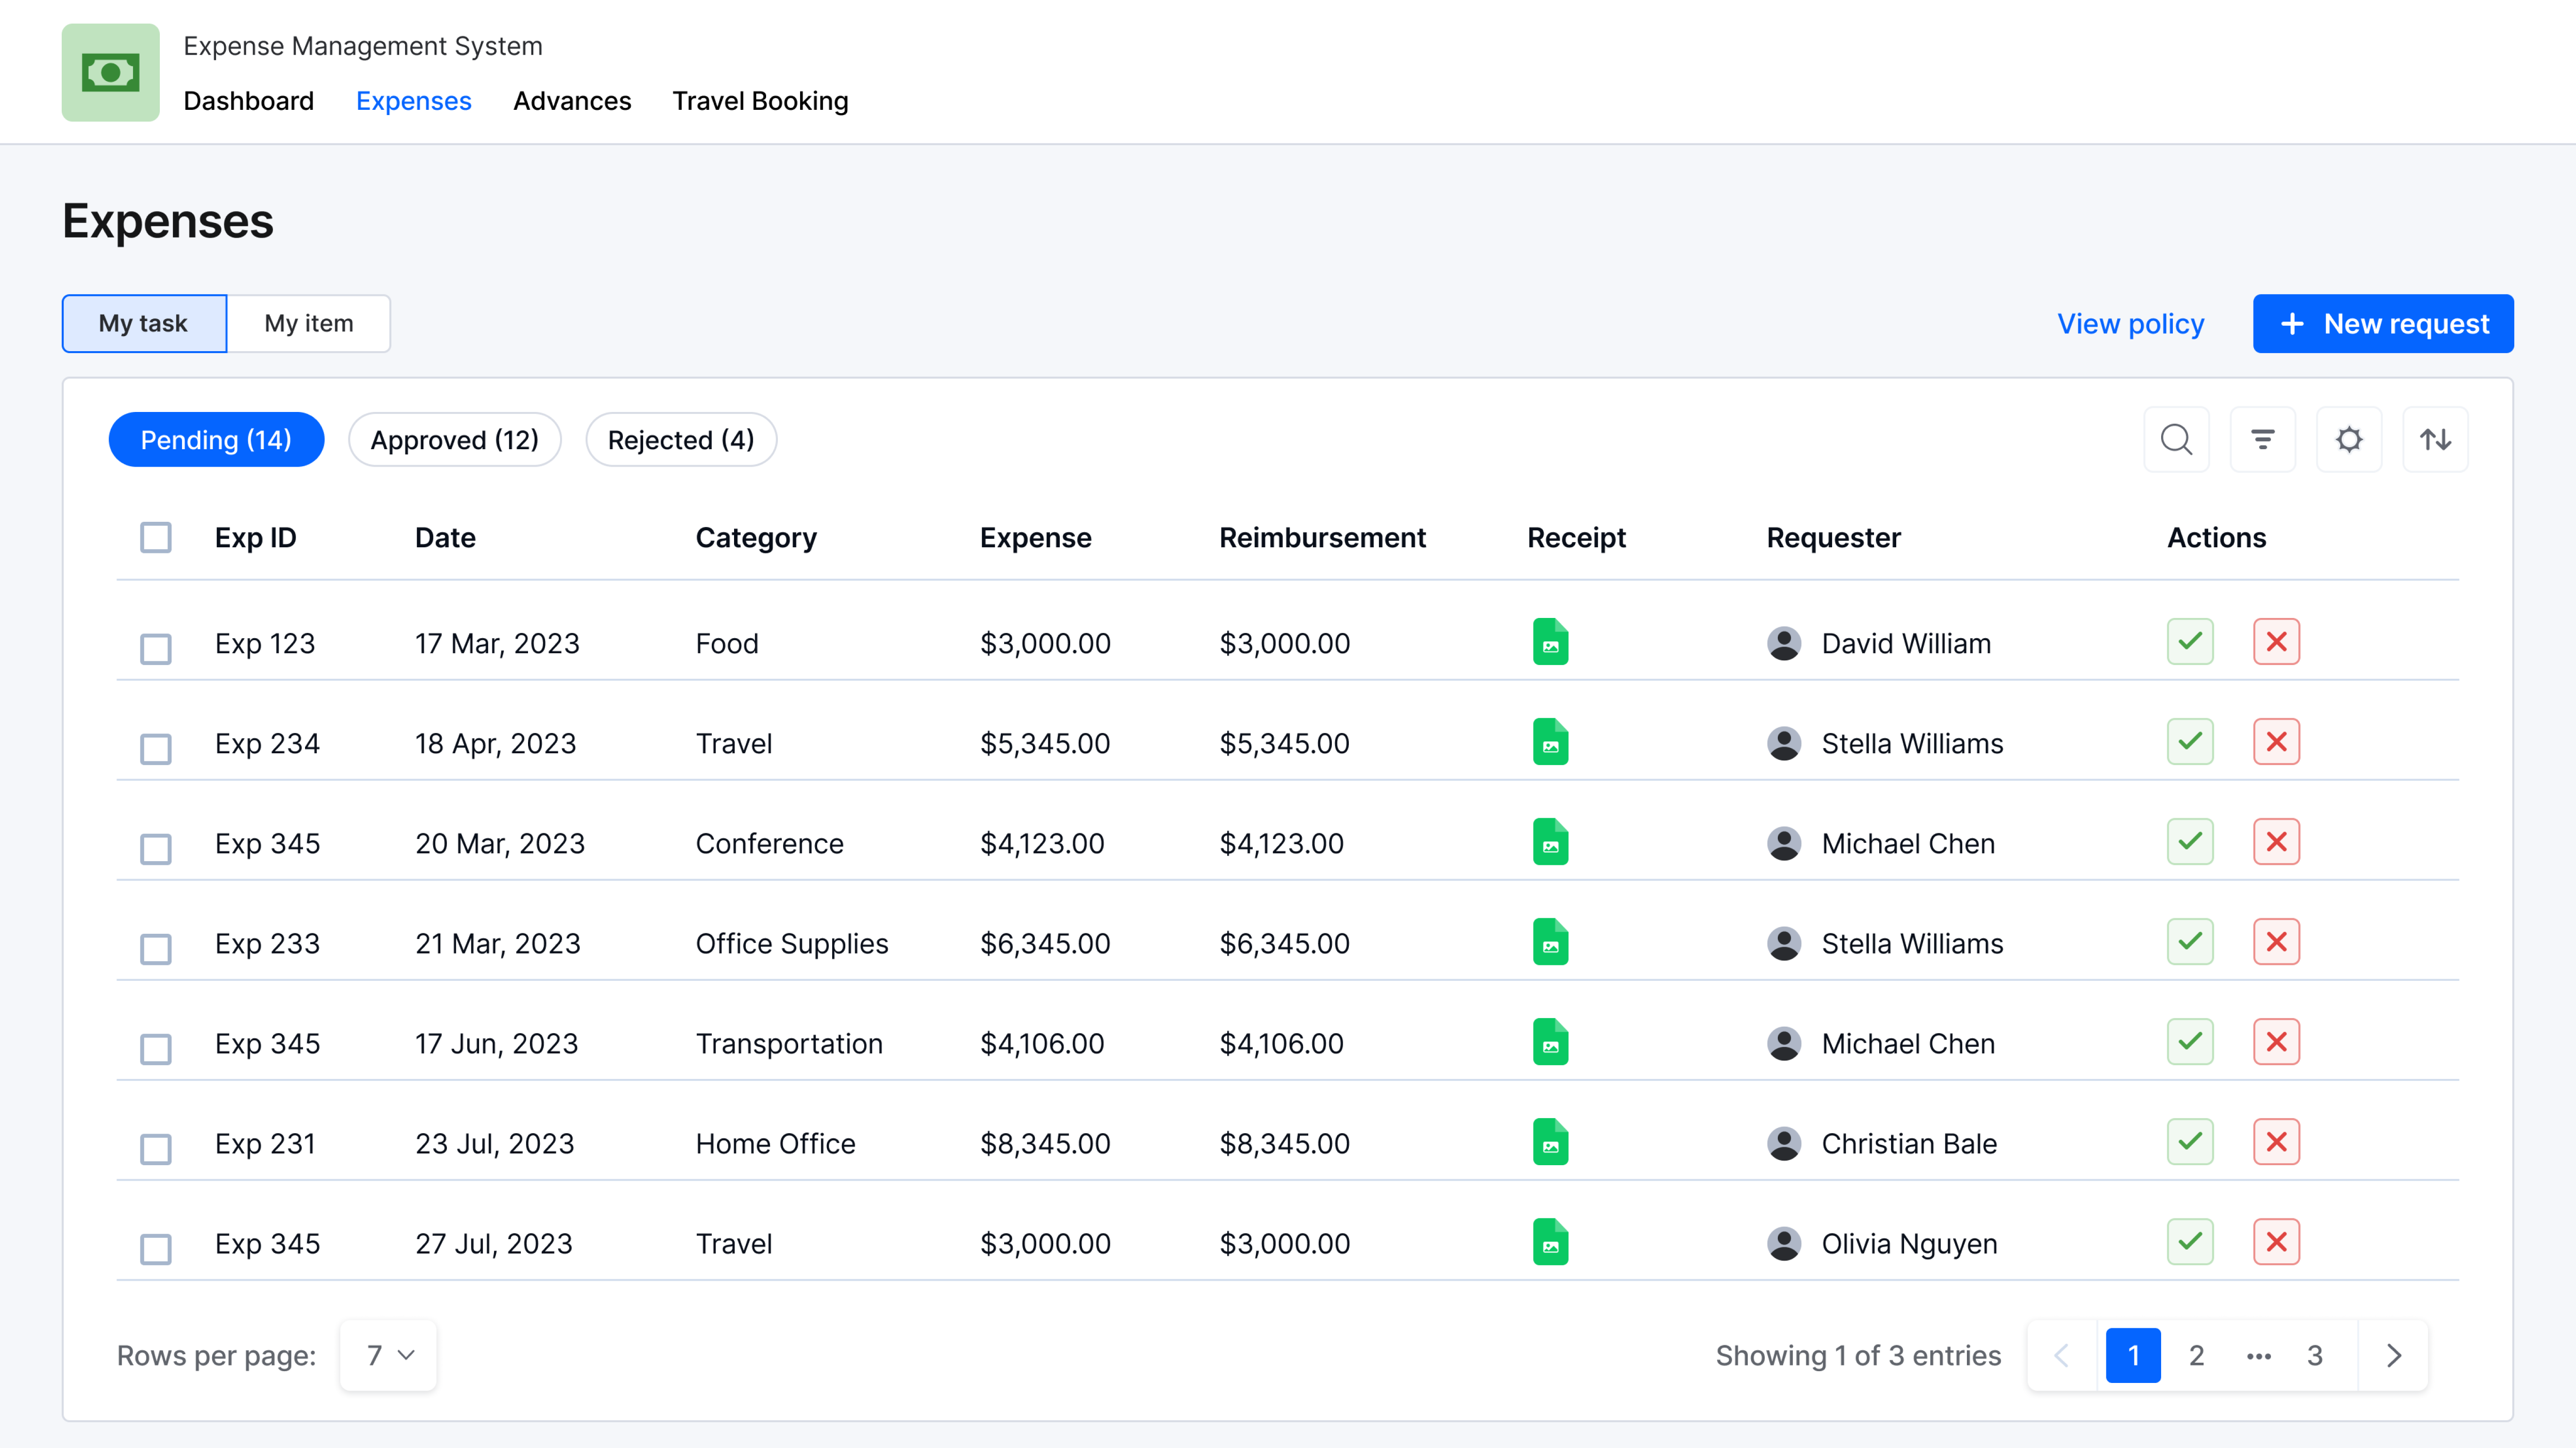Go to page 3
Viewport: 2576px width, 1448px height.
coord(2314,1355)
